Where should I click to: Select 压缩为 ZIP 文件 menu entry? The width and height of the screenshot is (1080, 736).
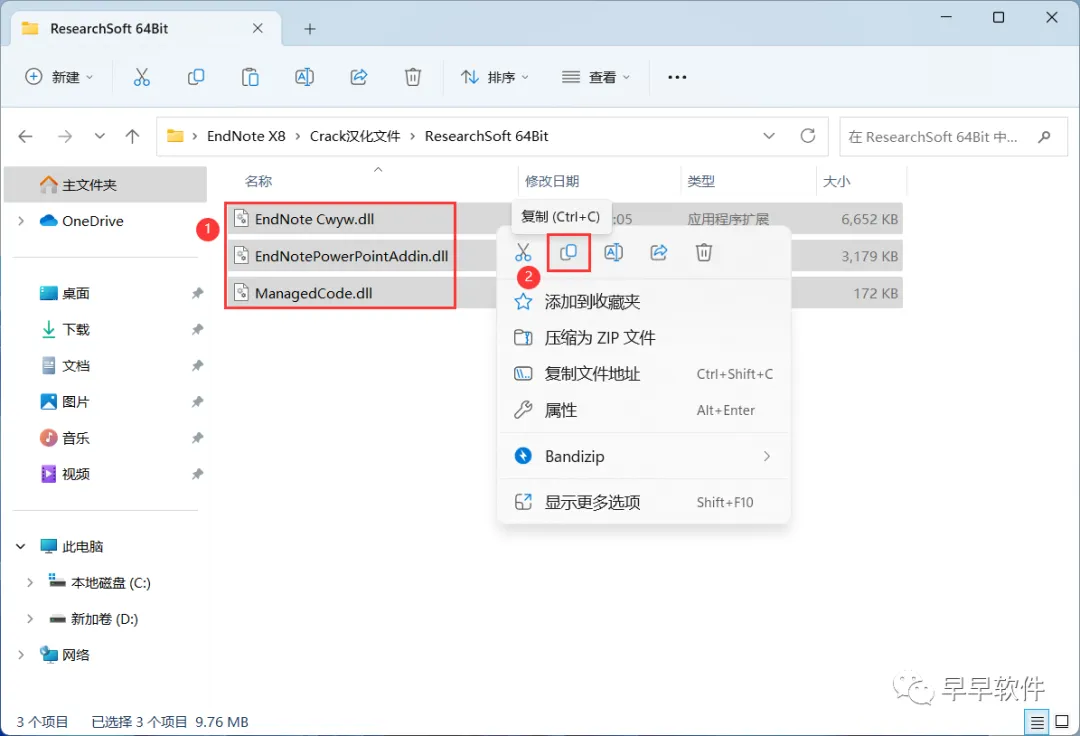pyautogui.click(x=643, y=337)
